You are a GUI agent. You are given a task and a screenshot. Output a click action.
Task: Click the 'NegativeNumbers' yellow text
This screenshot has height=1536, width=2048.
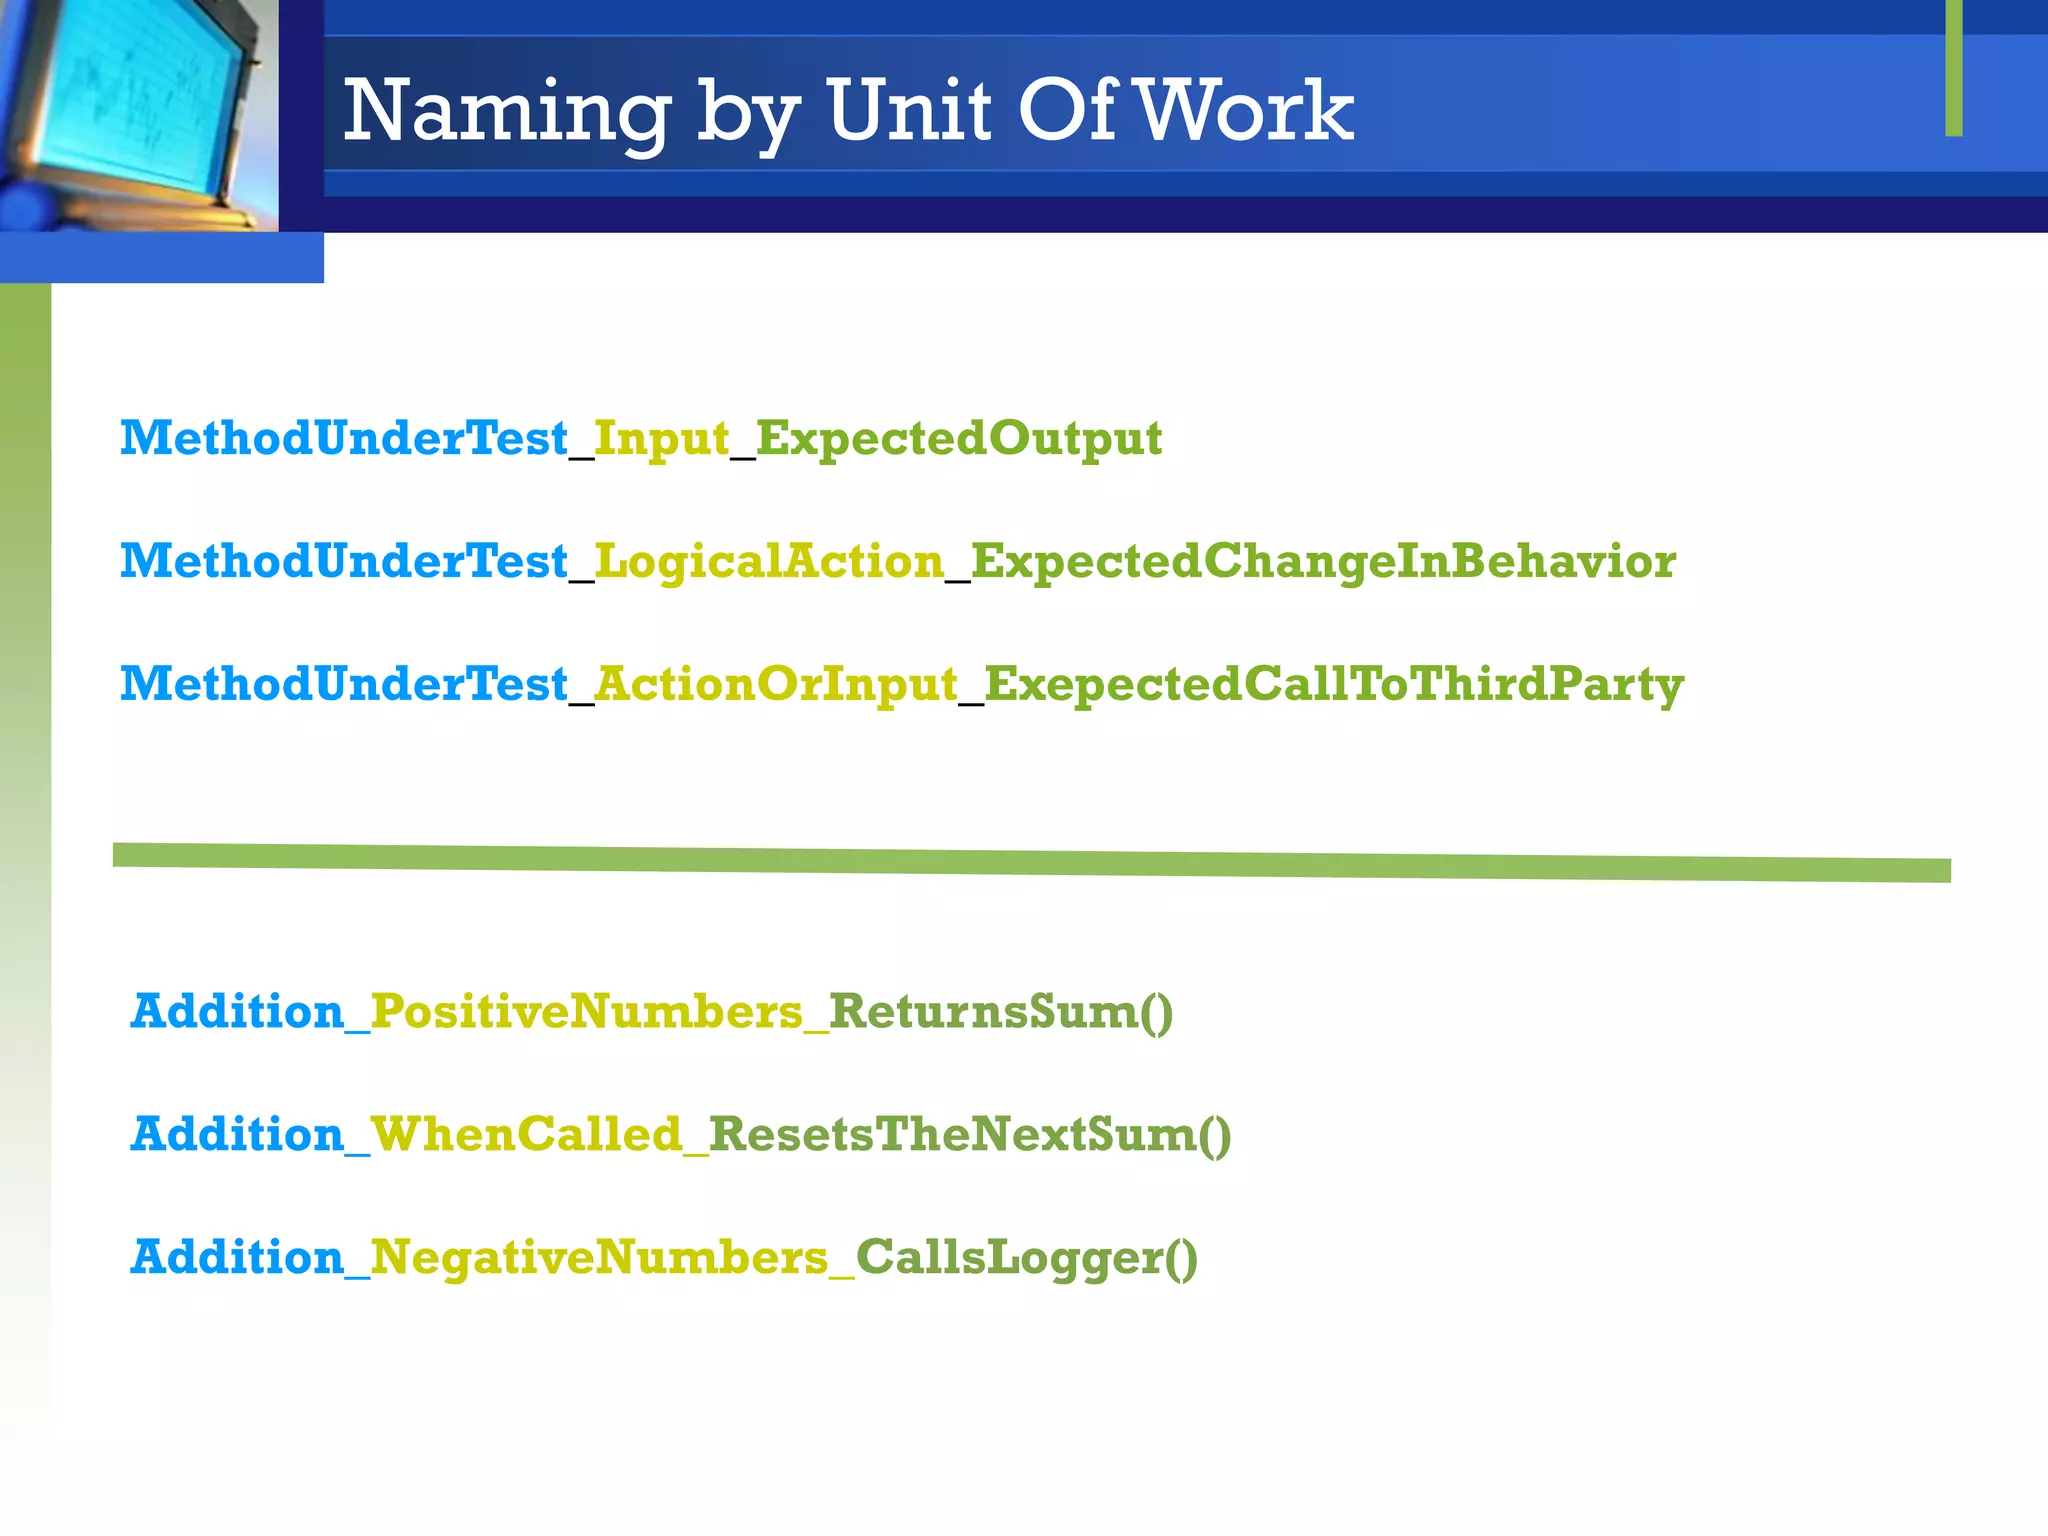(x=599, y=1257)
